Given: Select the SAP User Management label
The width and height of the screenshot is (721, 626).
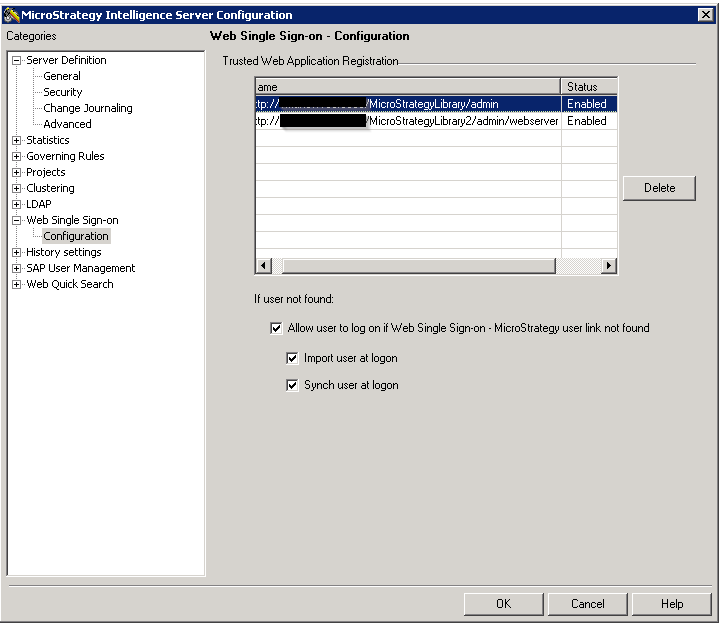Looking at the screenshot, I should [x=80, y=269].
